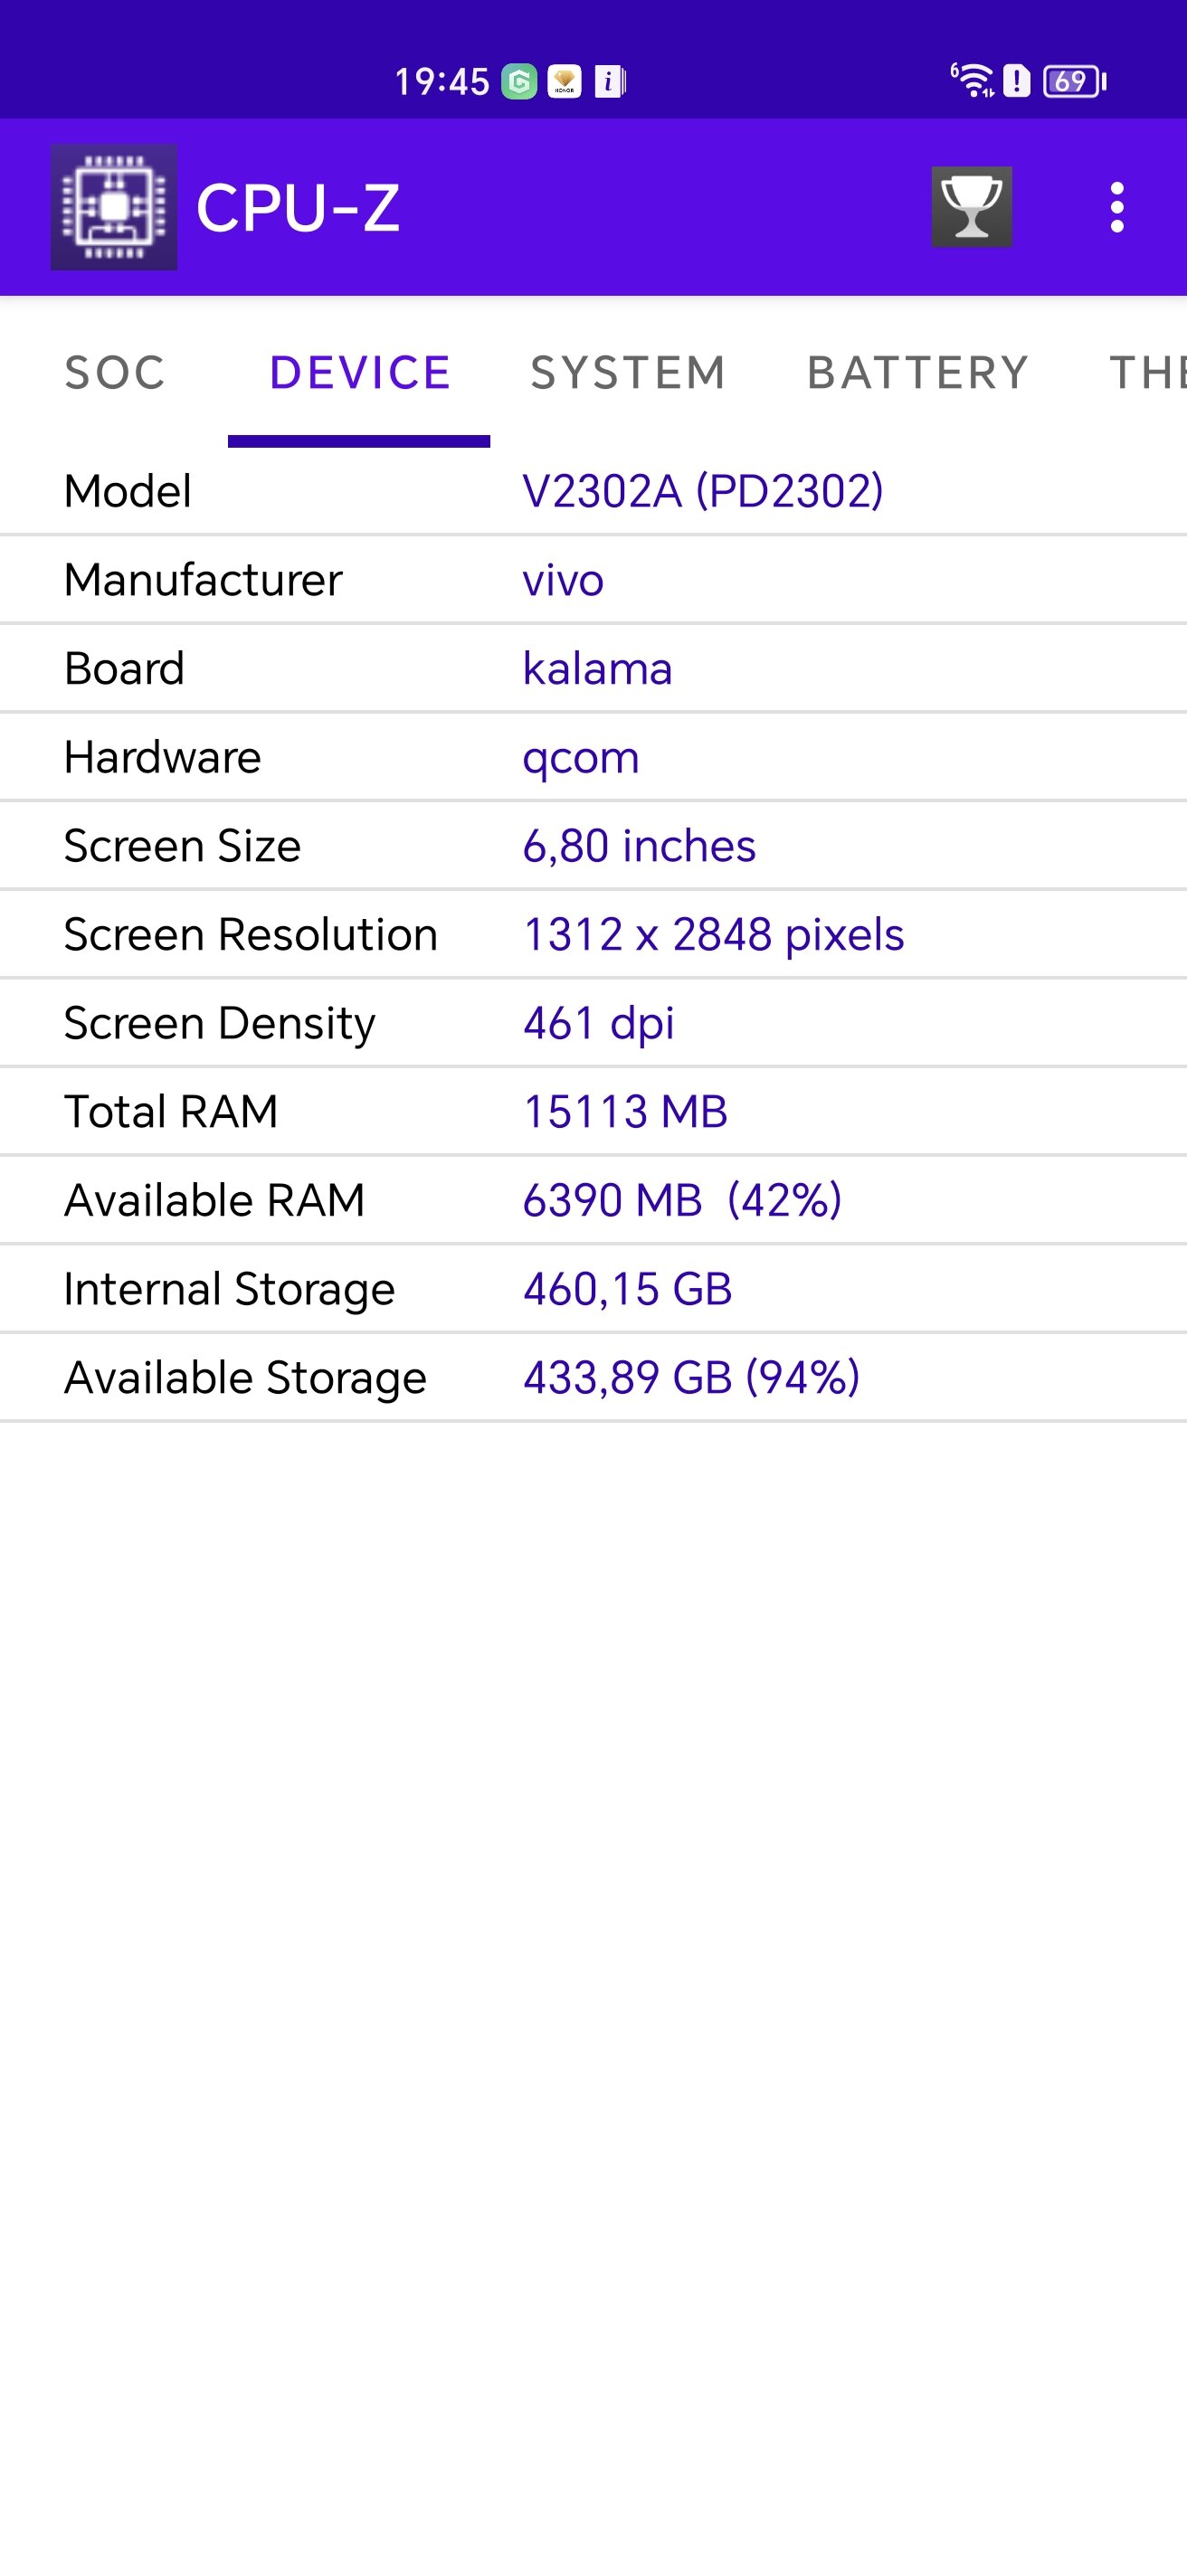Tap the green G notification icon

(x=519, y=81)
